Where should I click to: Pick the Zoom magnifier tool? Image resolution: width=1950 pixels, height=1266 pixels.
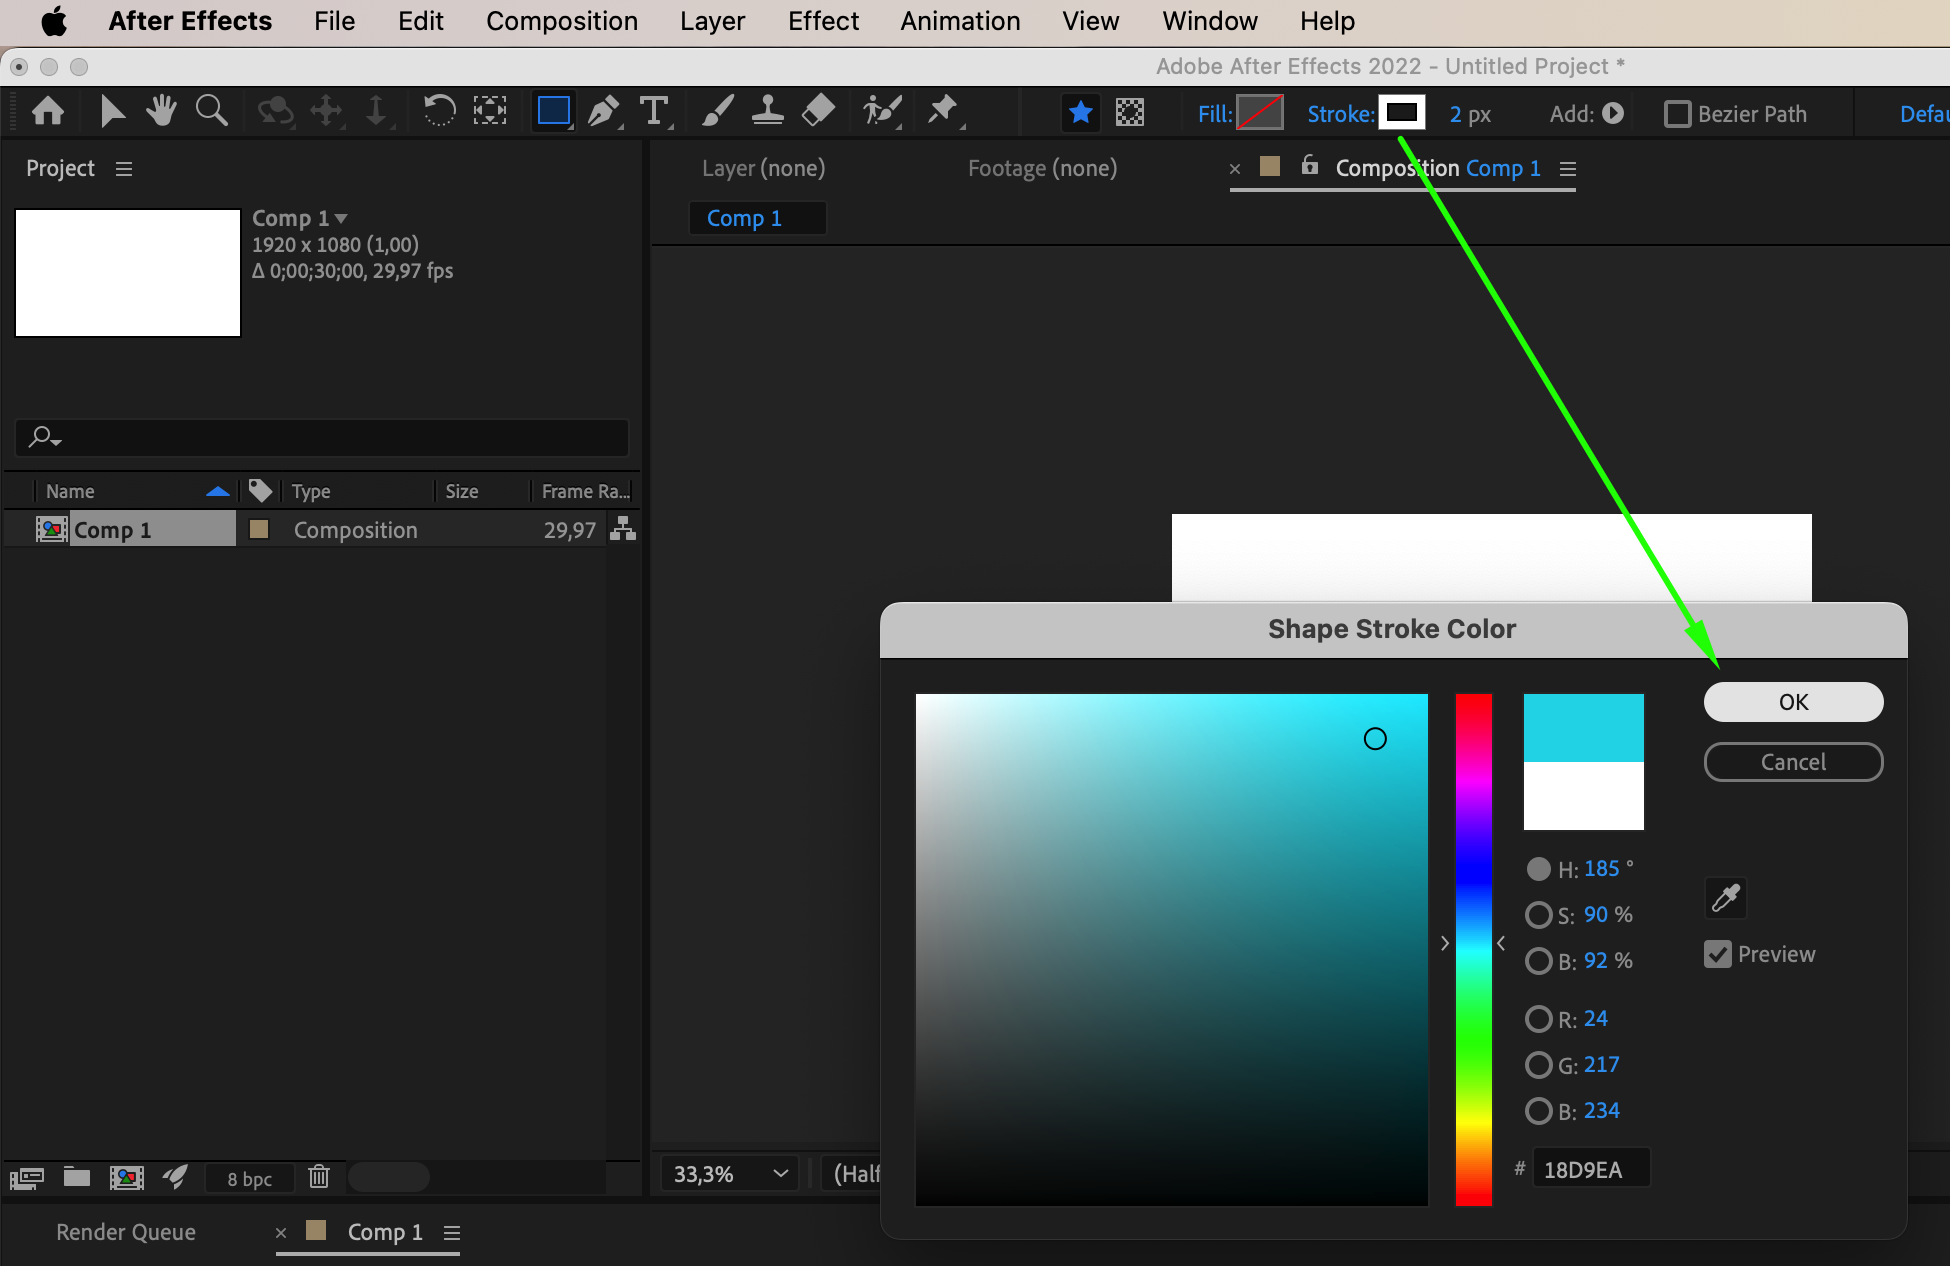pos(211,111)
